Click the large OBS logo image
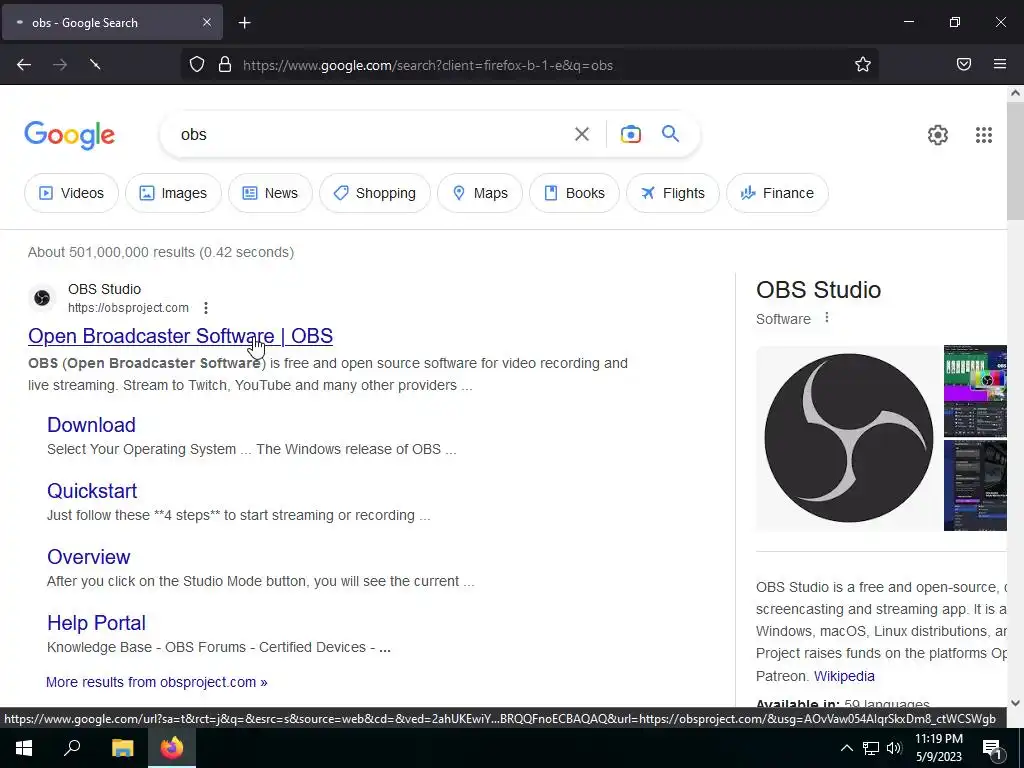Viewport: 1024px width, 768px height. (848, 438)
